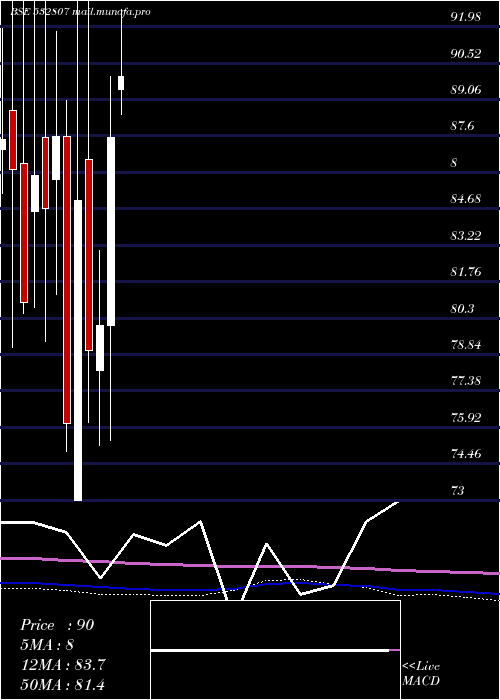Click the 74.46 price axis label
Image resolution: width=500 pixels, height=700 pixels.
pyautogui.click(x=466, y=454)
